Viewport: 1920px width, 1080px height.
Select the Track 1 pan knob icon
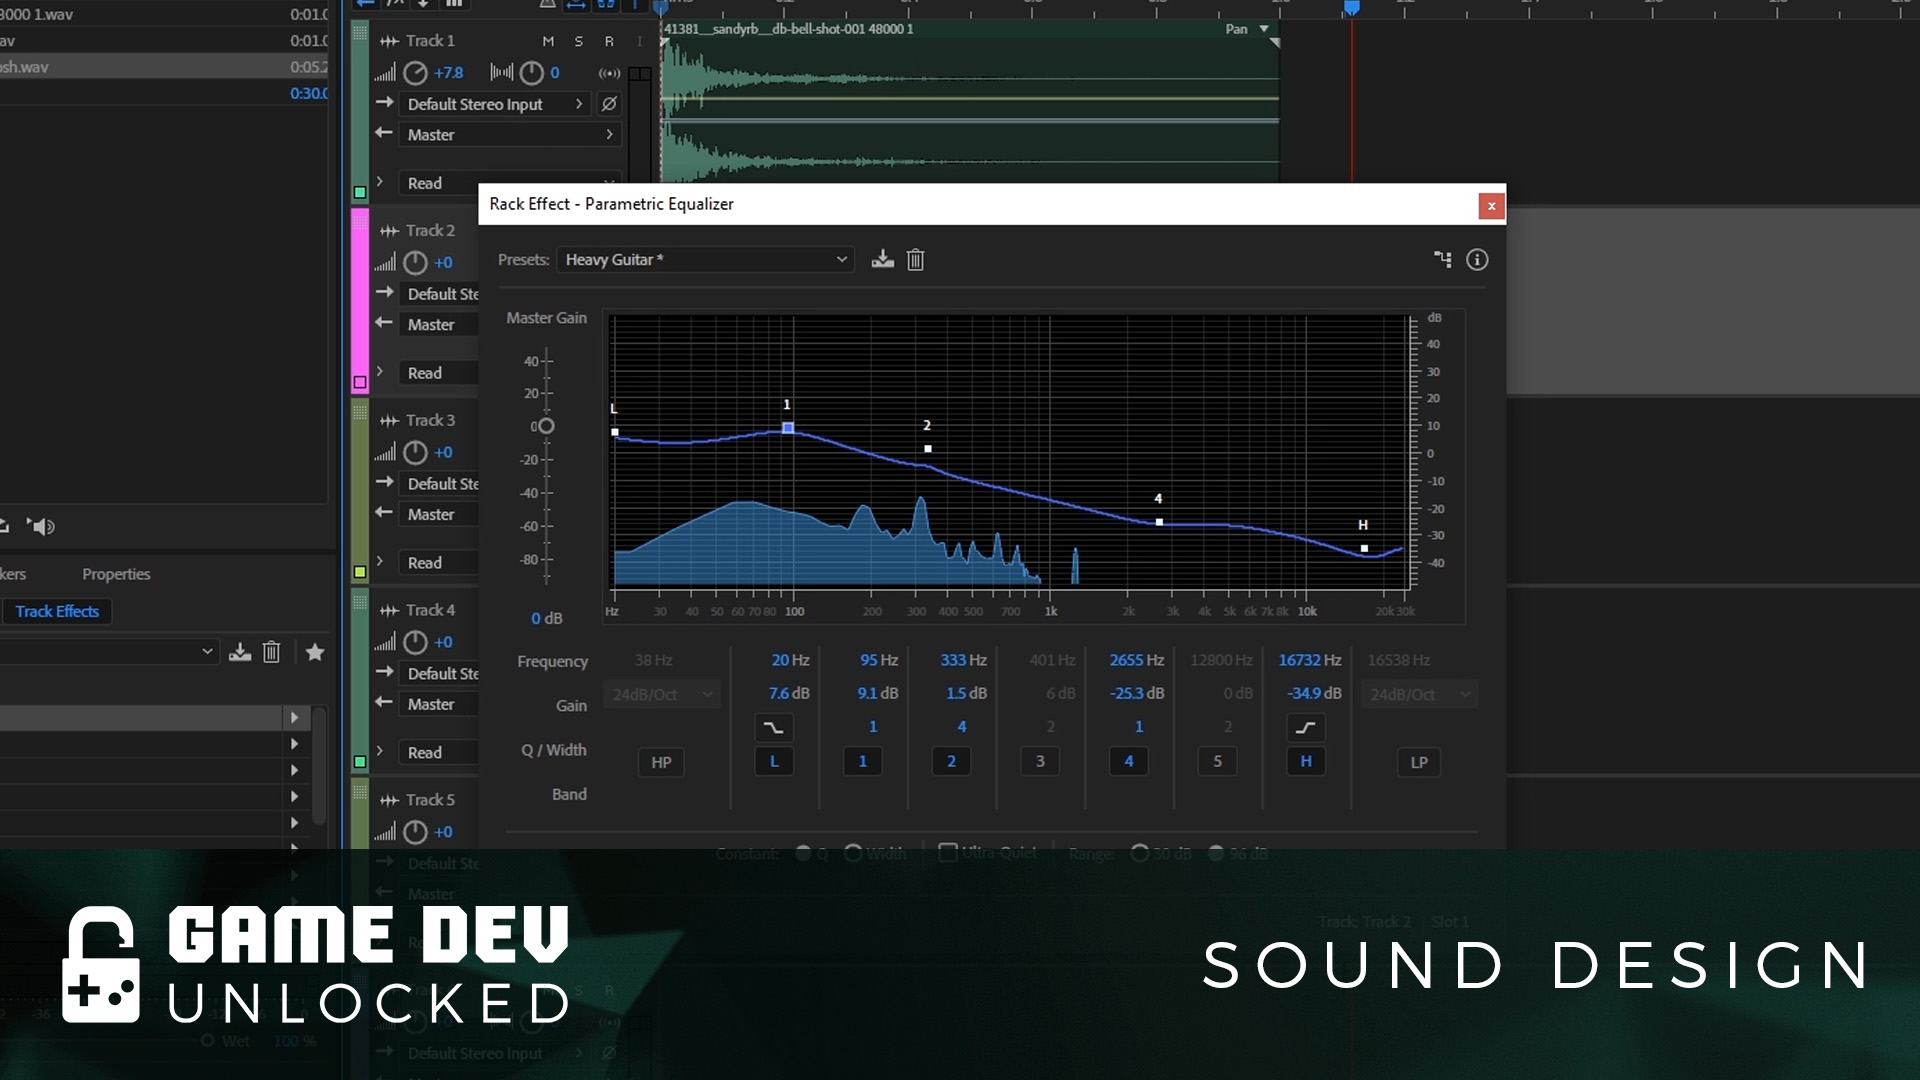pyautogui.click(x=531, y=73)
